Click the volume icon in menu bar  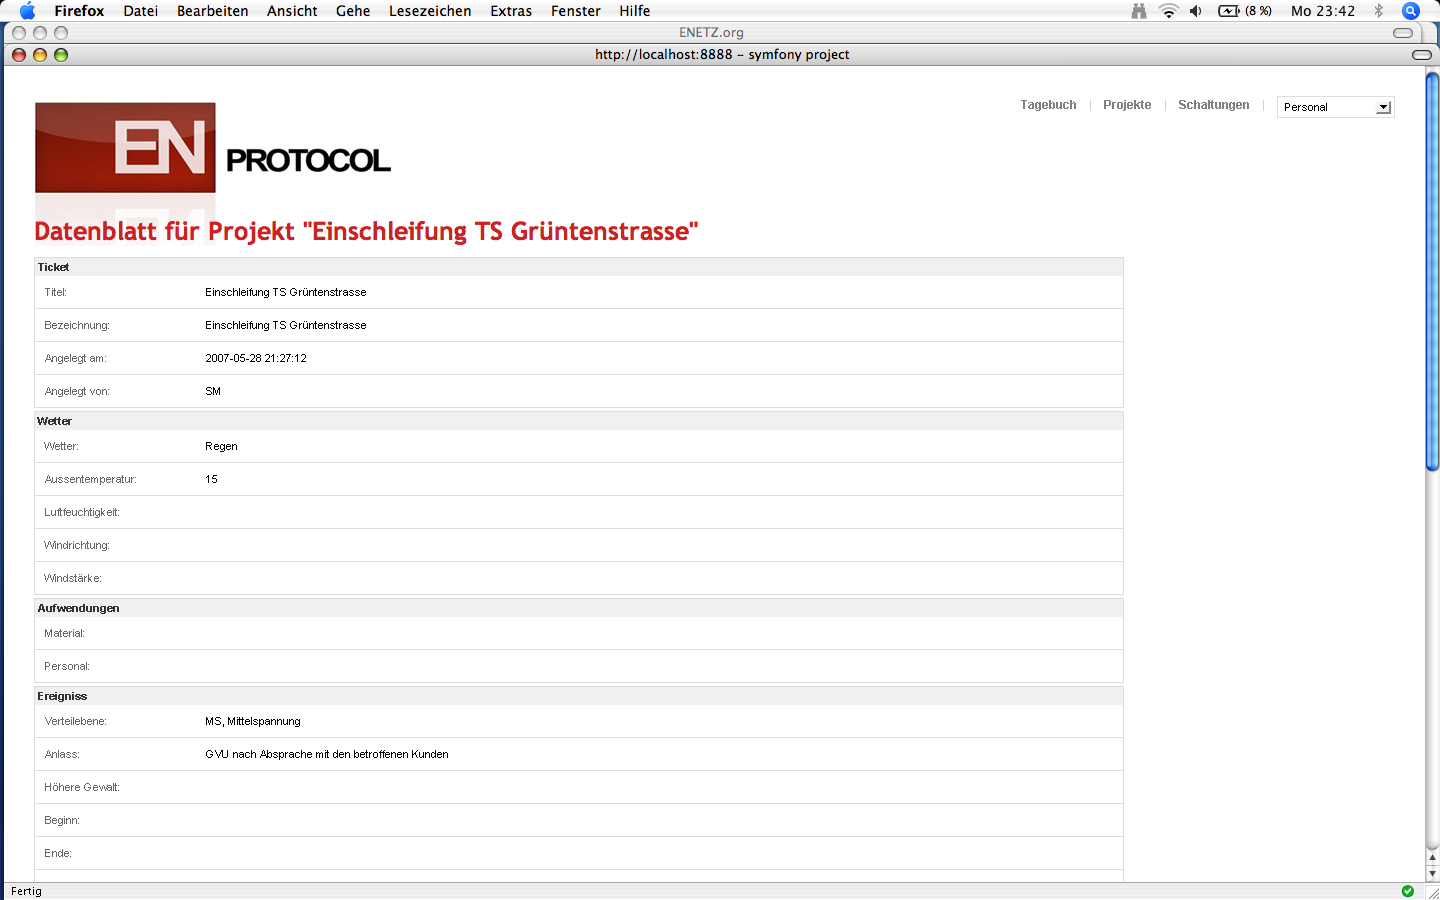click(x=1195, y=11)
